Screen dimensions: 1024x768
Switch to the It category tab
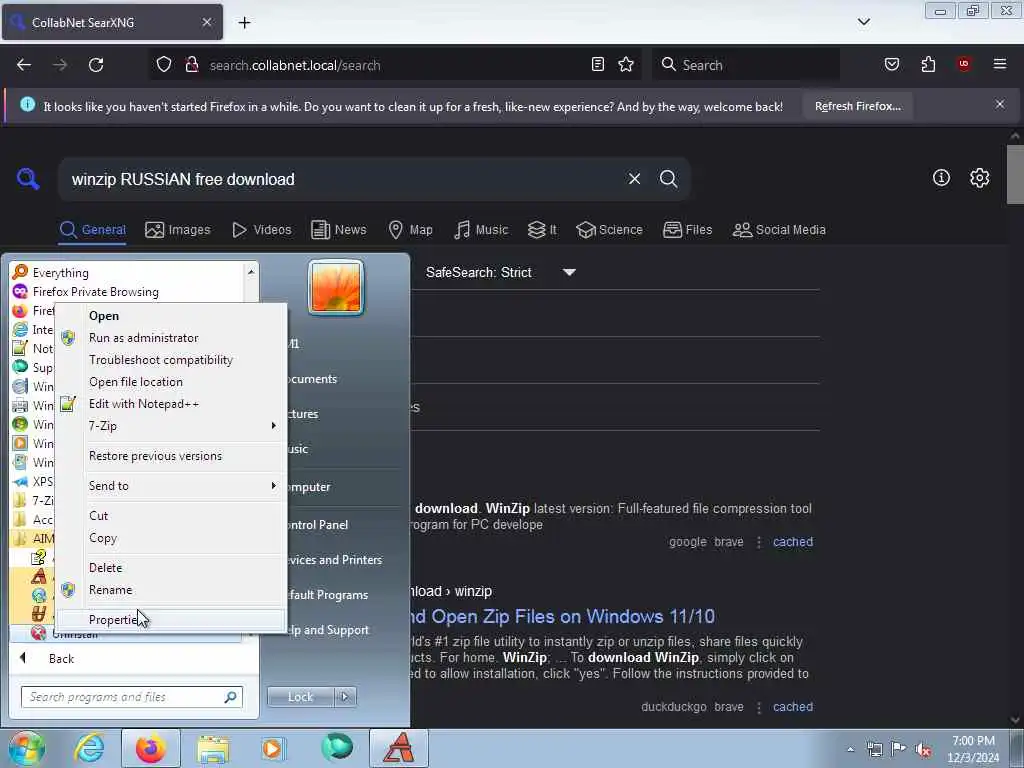pos(542,230)
